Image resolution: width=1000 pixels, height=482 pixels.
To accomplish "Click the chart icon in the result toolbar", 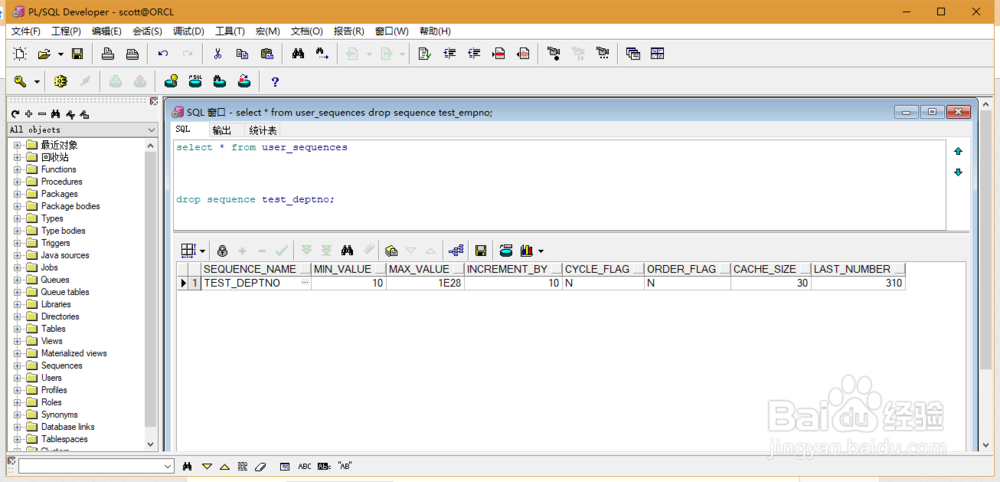I will (x=527, y=250).
